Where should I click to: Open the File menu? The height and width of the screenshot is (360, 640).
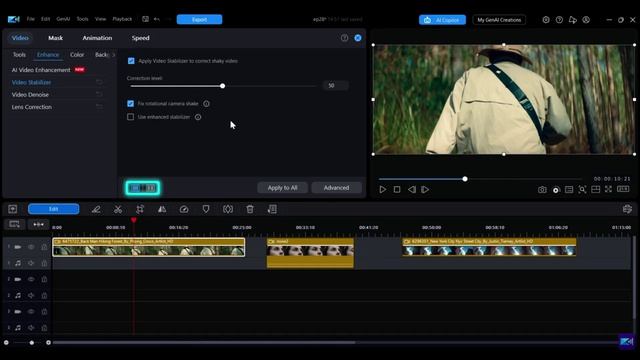31,19
